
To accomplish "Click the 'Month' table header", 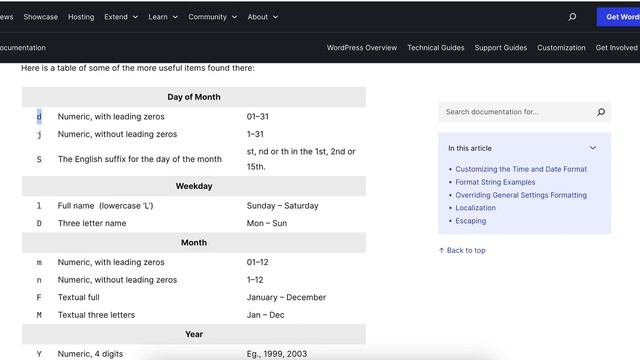I will pos(194,242).
